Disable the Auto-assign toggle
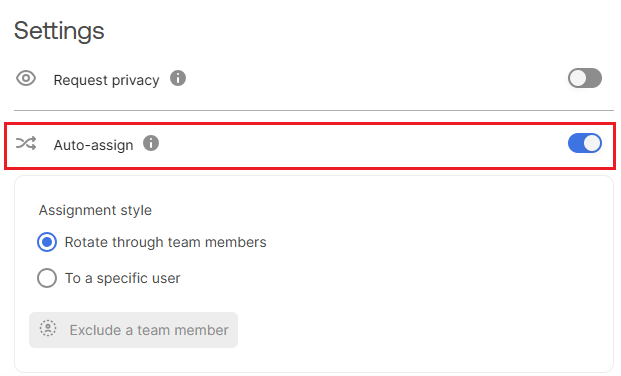This screenshot has width=621, height=376. 585,143
